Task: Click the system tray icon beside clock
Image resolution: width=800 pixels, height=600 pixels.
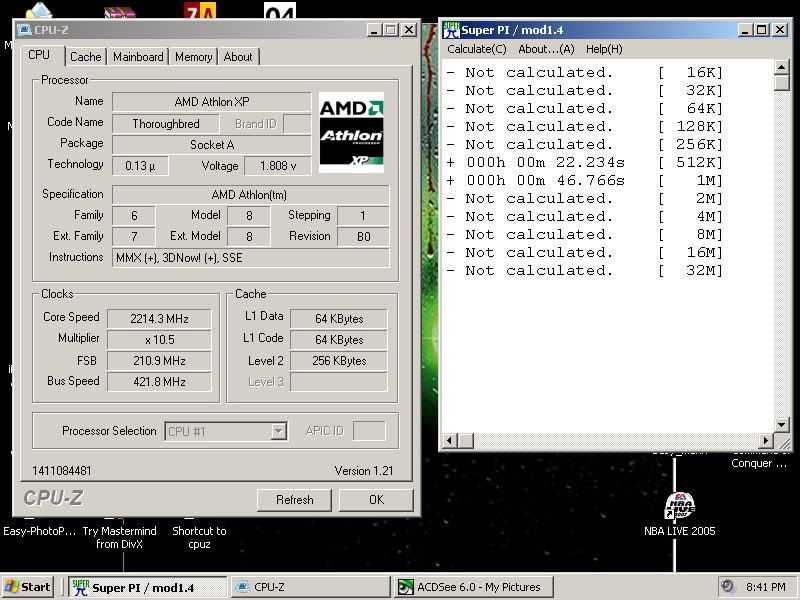Action: pyautogui.click(x=728, y=587)
